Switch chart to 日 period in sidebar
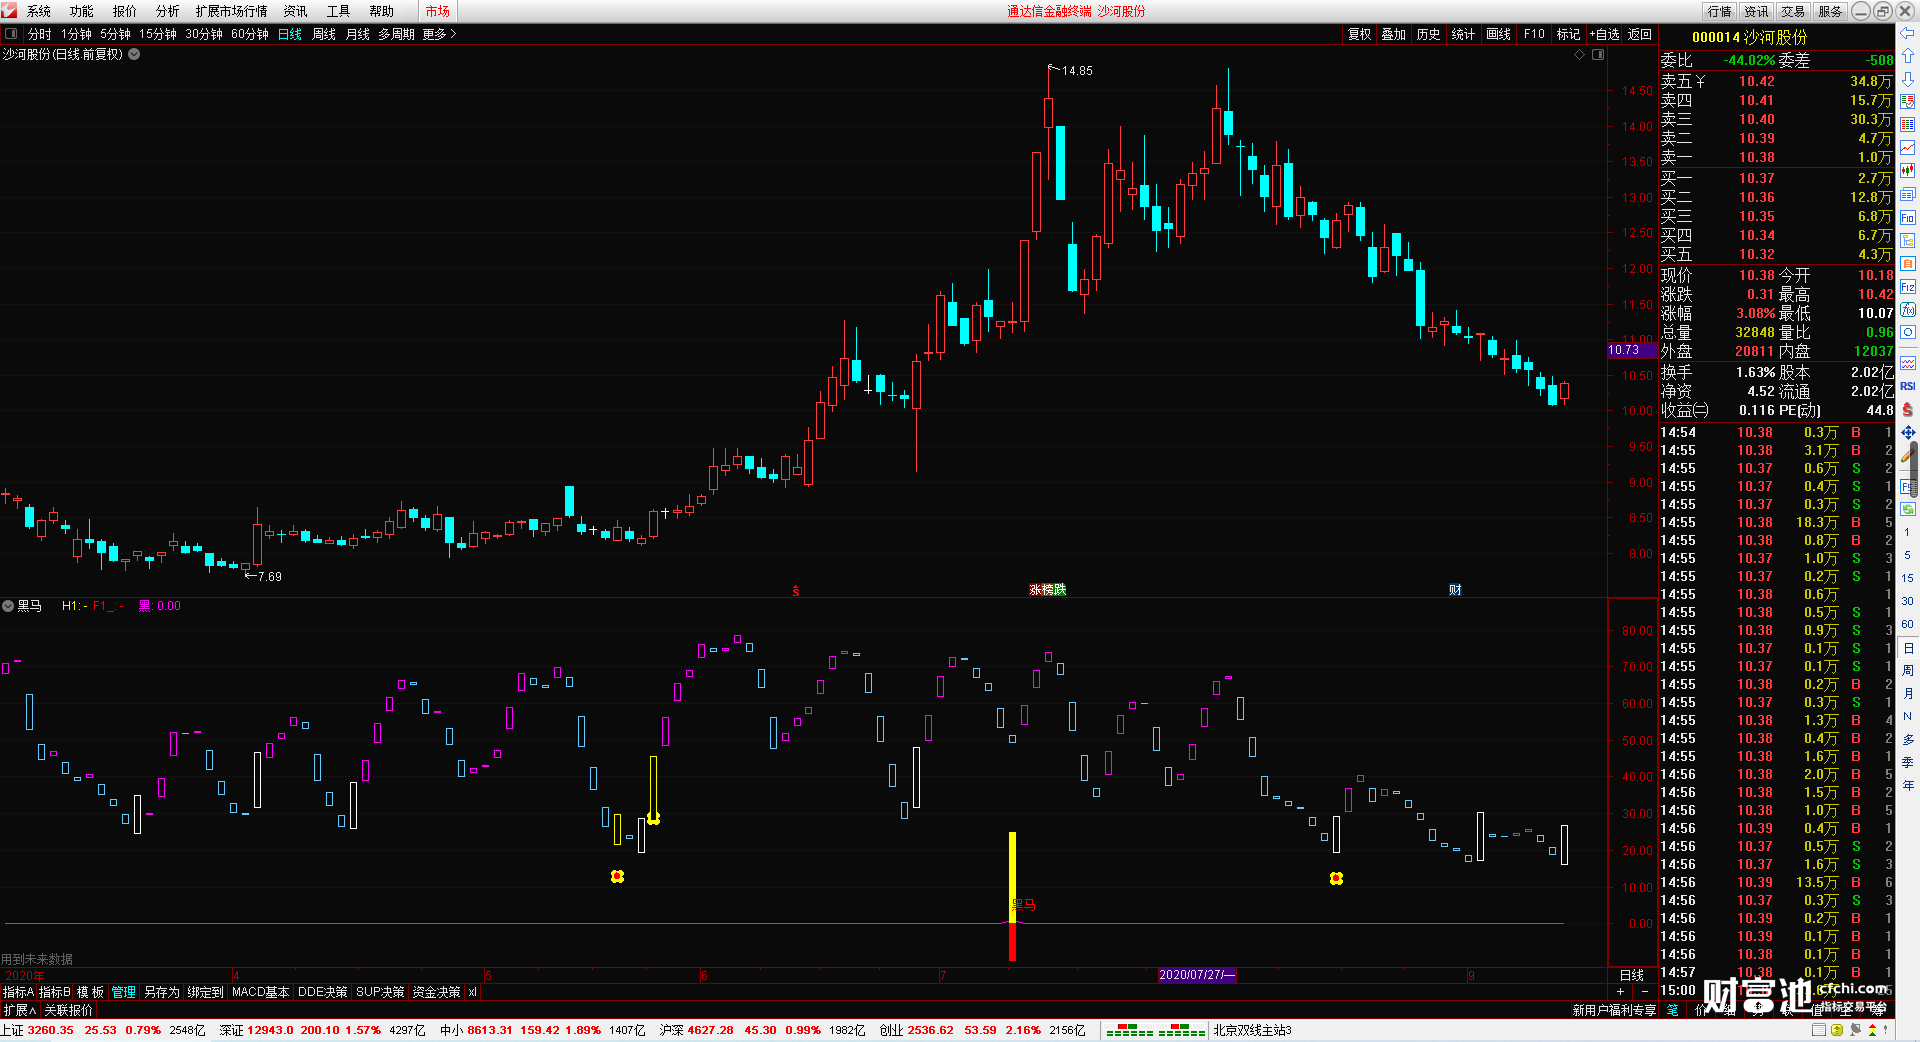 pos(1908,648)
